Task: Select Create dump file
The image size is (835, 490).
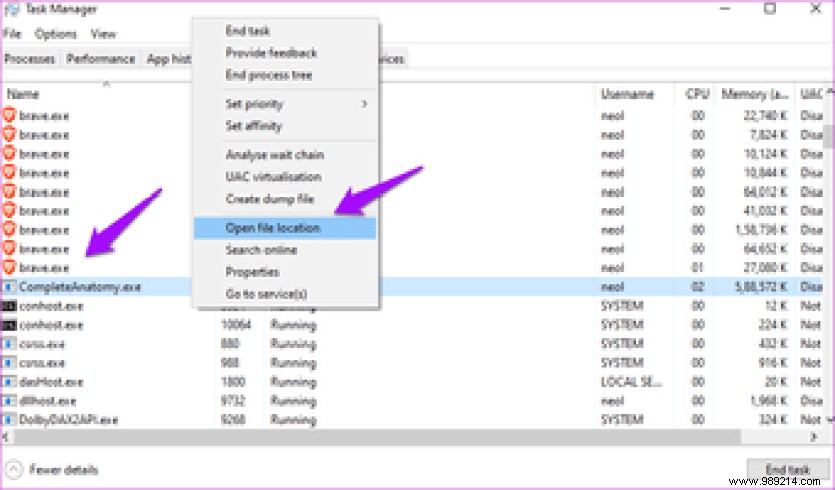Action: pyautogui.click(x=269, y=199)
